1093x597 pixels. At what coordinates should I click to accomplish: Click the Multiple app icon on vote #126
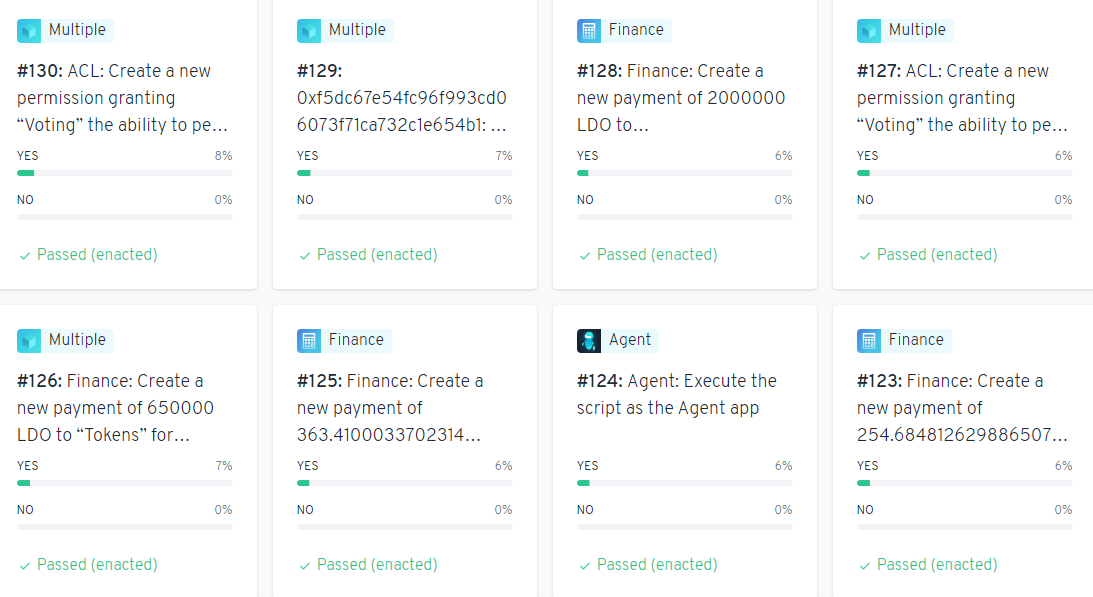29,341
